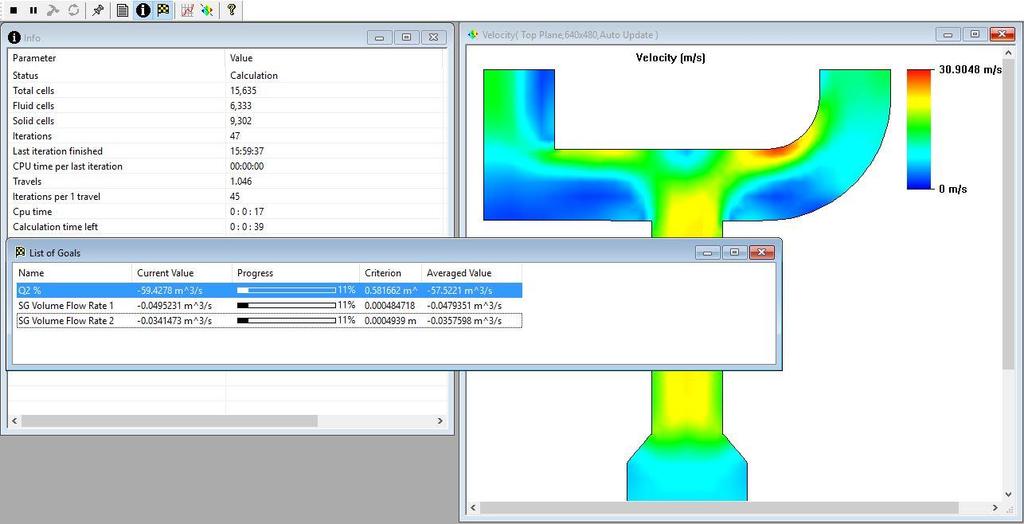Click the Velocity window scroll right arrow
Image resolution: width=1024 pixels, height=524 pixels.
point(995,508)
